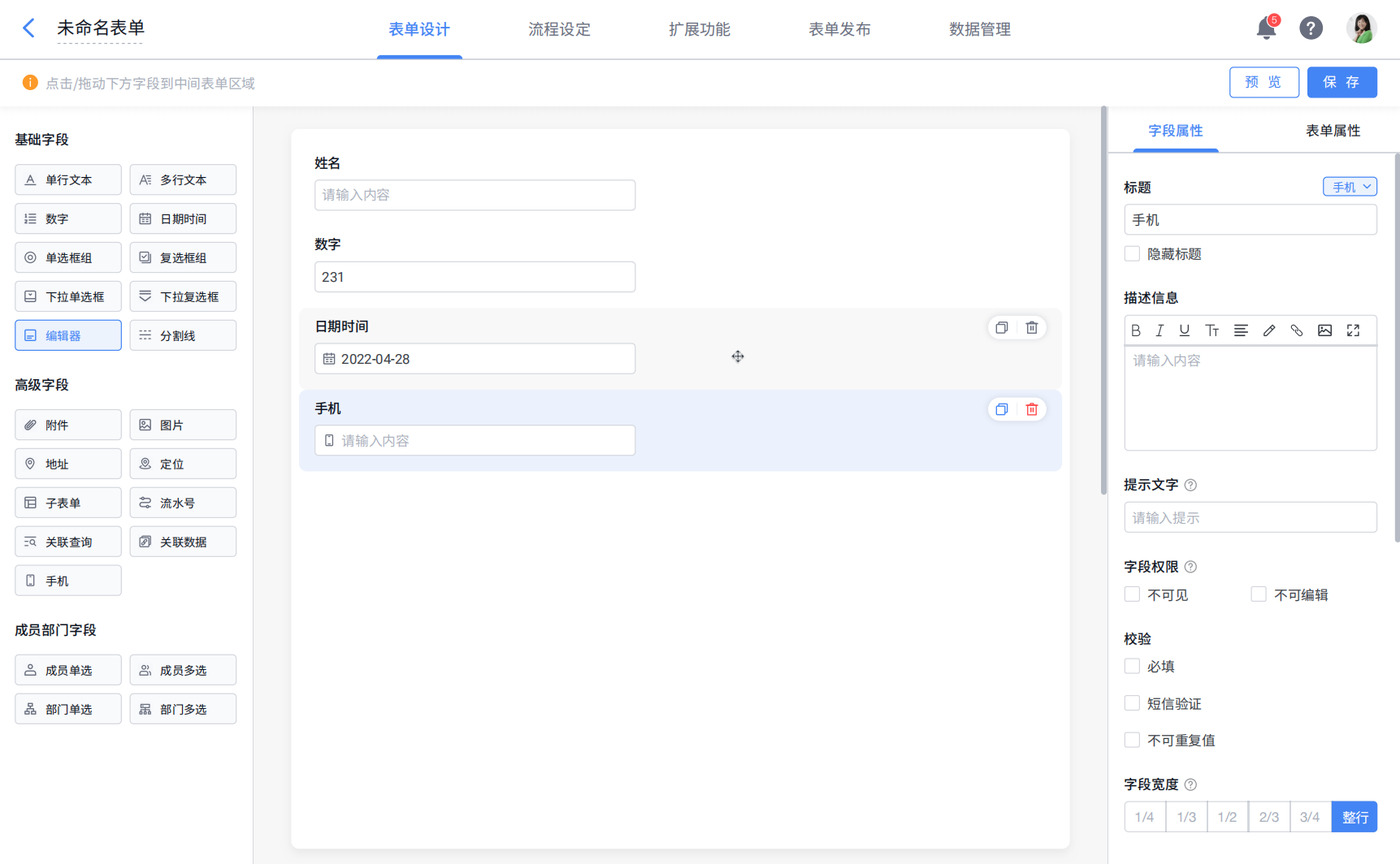This screenshot has height=864, width=1400.
Task: Open the user avatar menu
Action: click(x=1361, y=28)
